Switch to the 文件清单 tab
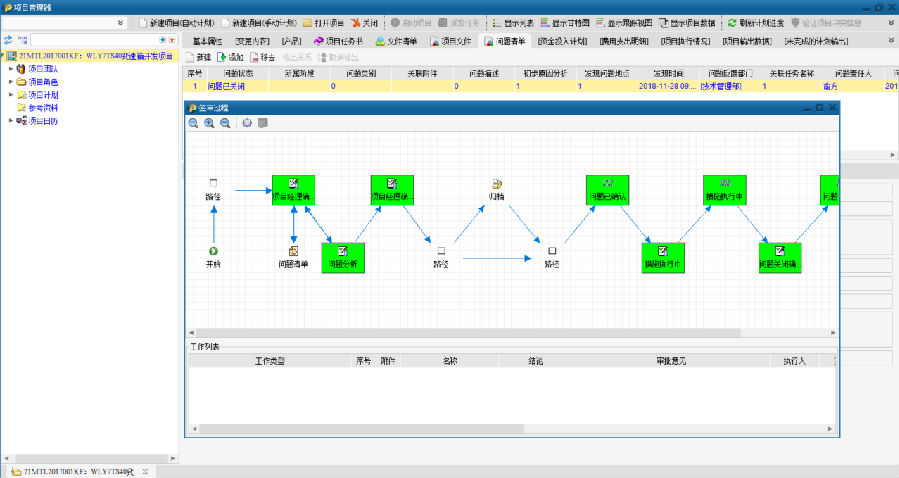 [398, 41]
